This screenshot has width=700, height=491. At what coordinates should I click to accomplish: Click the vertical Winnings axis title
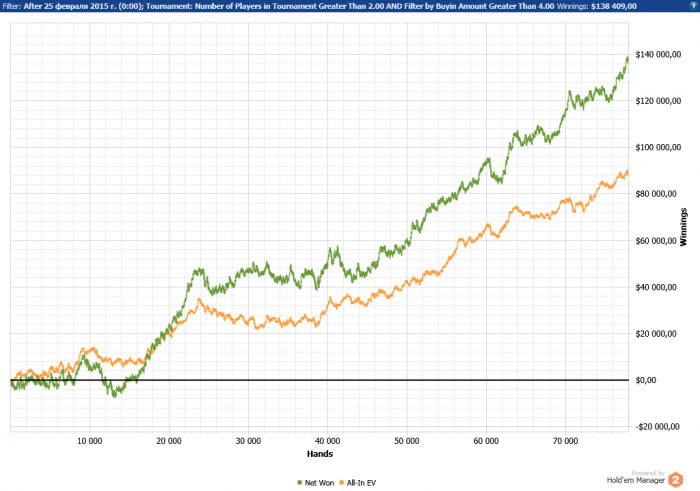(x=683, y=227)
